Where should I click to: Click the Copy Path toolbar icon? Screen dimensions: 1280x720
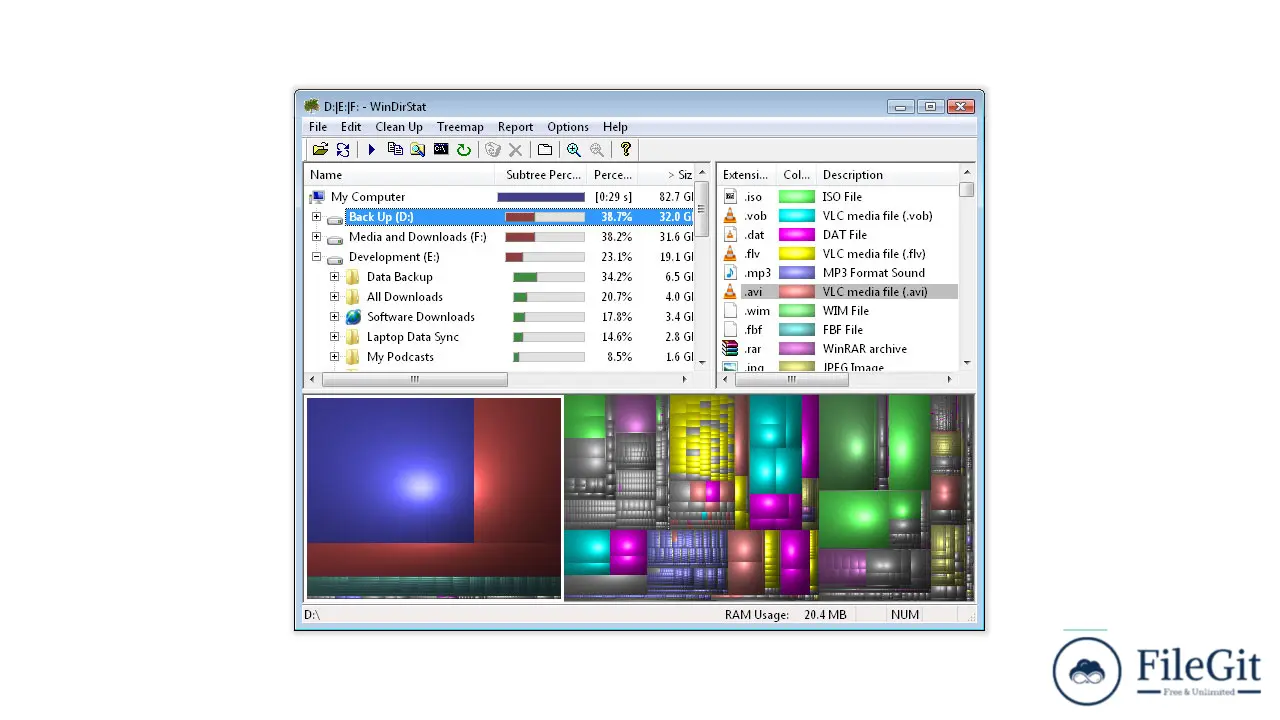click(x=395, y=149)
